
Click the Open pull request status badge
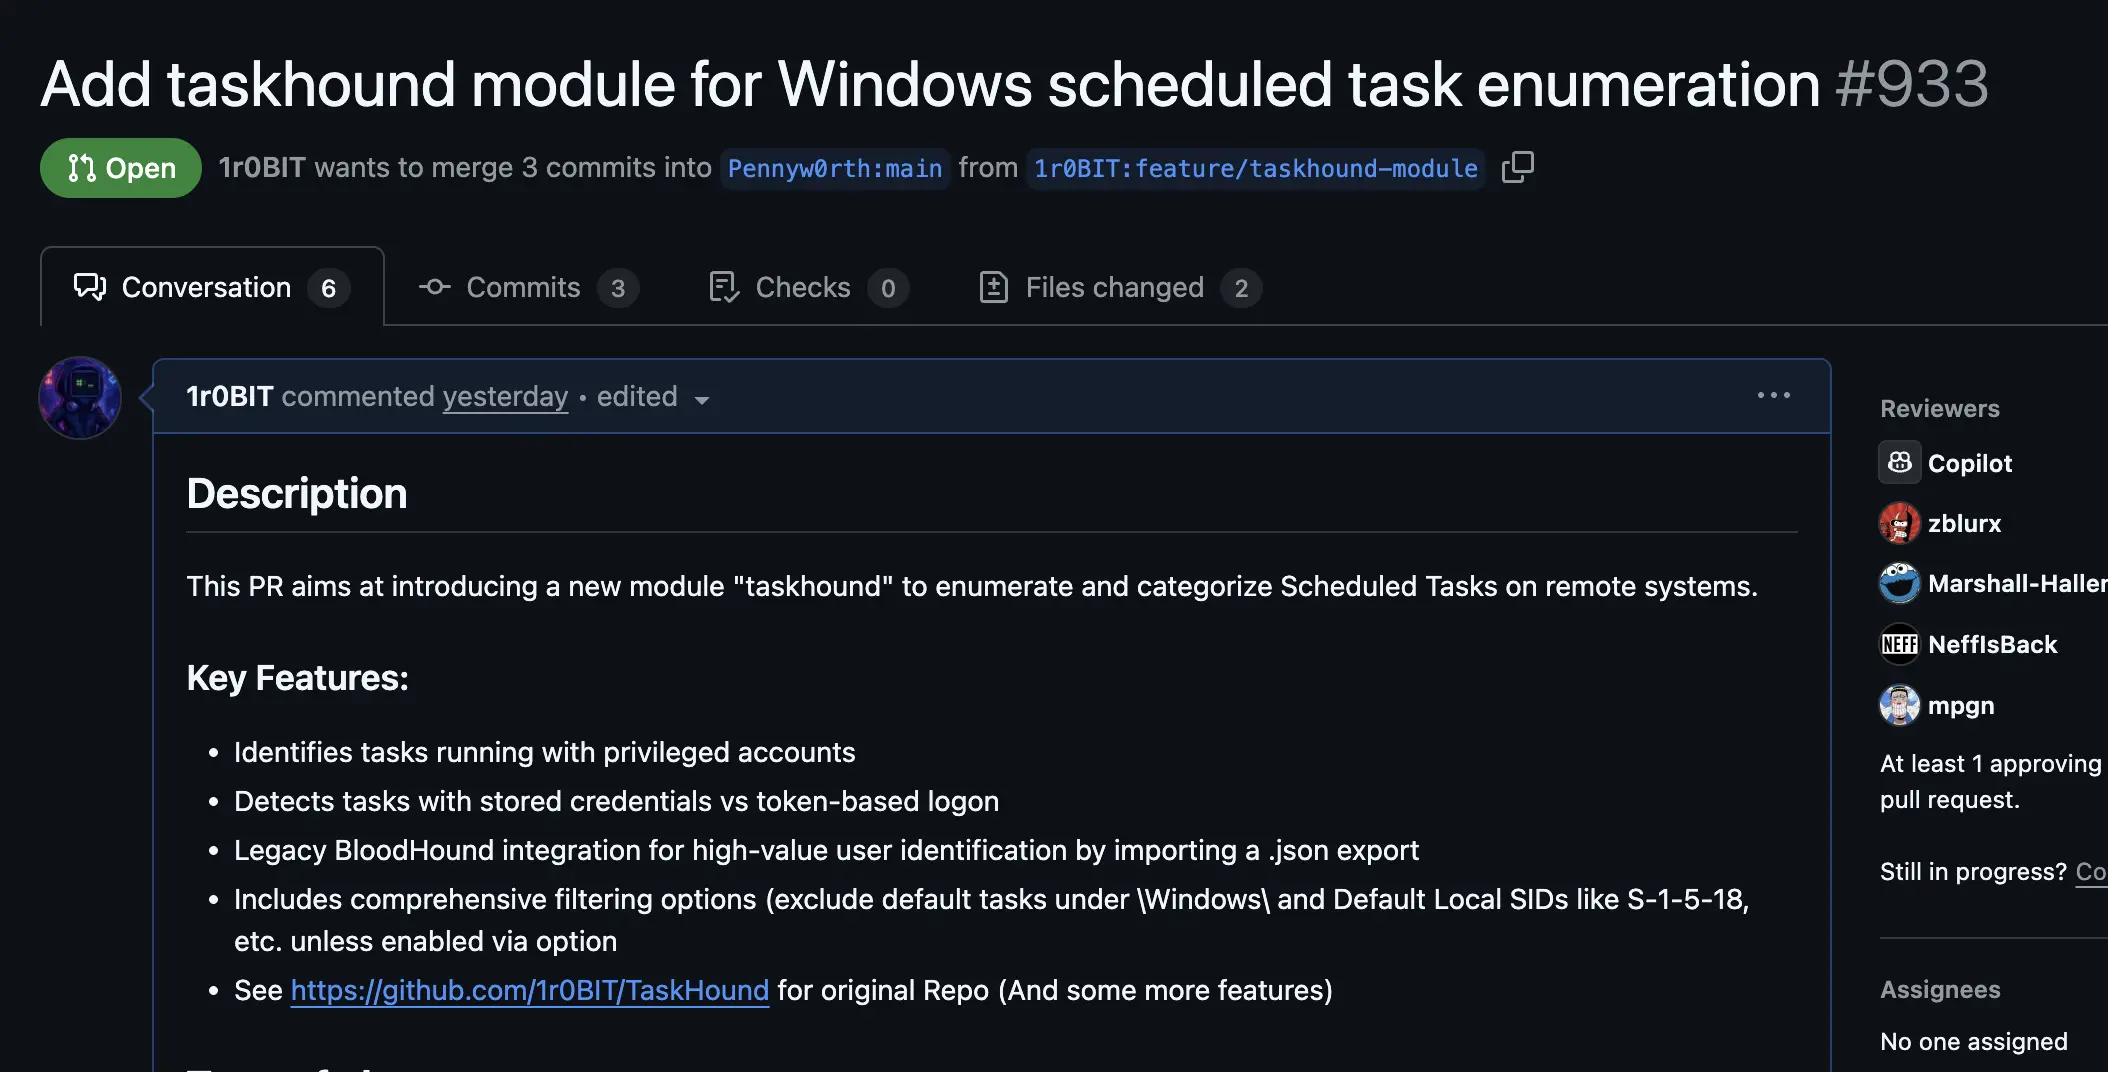point(121,168)
